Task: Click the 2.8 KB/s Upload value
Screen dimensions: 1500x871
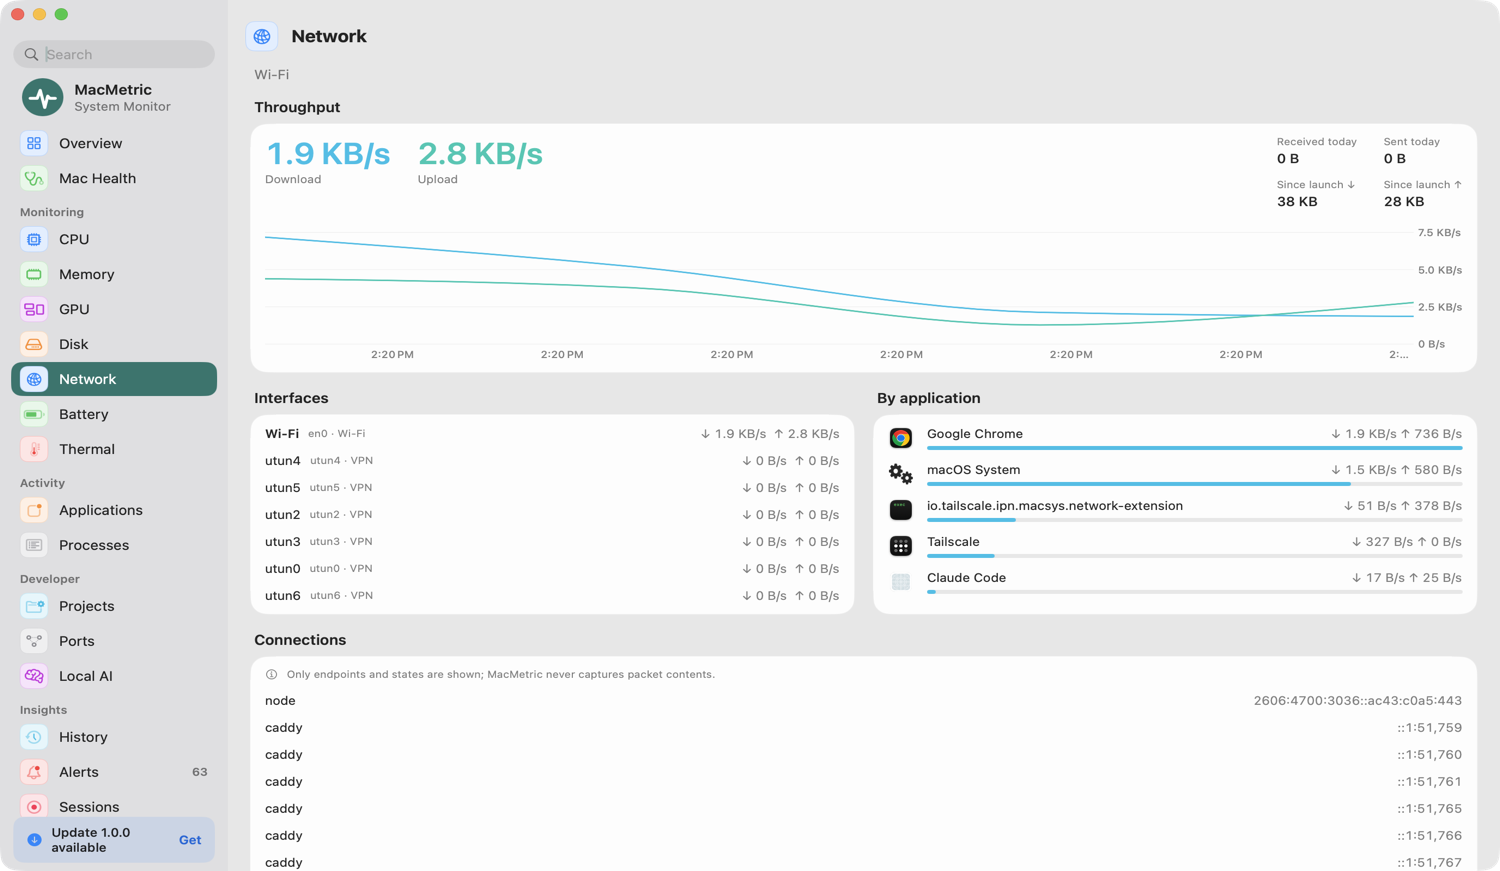Action: (480, 154)
